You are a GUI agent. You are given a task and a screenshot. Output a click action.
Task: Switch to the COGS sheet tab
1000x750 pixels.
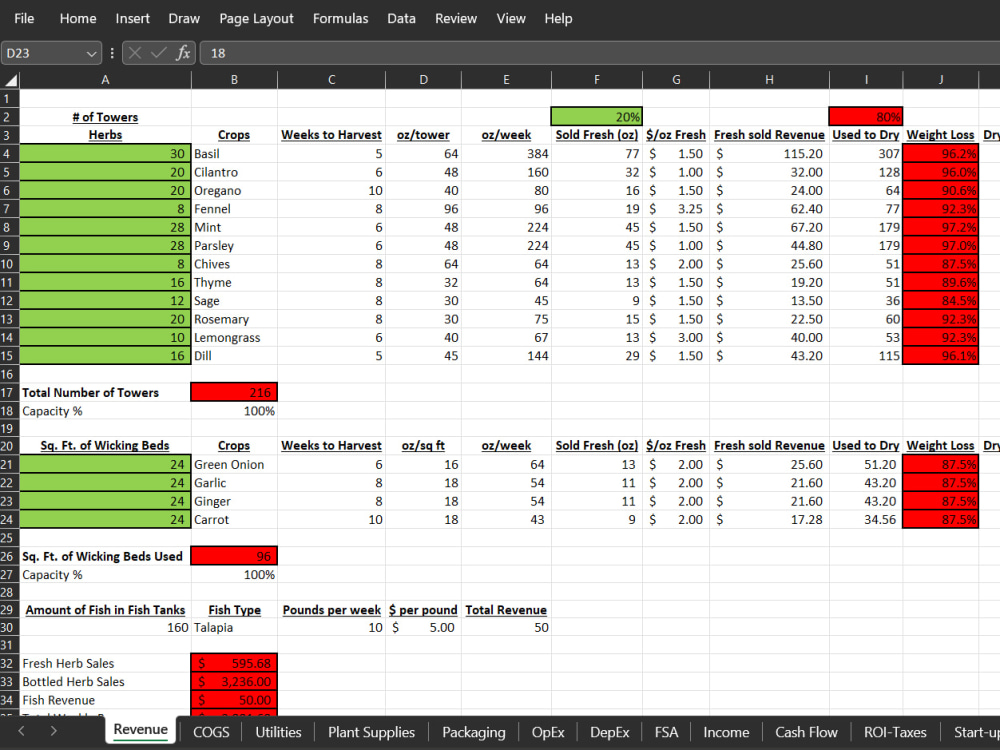click(211, 731)
